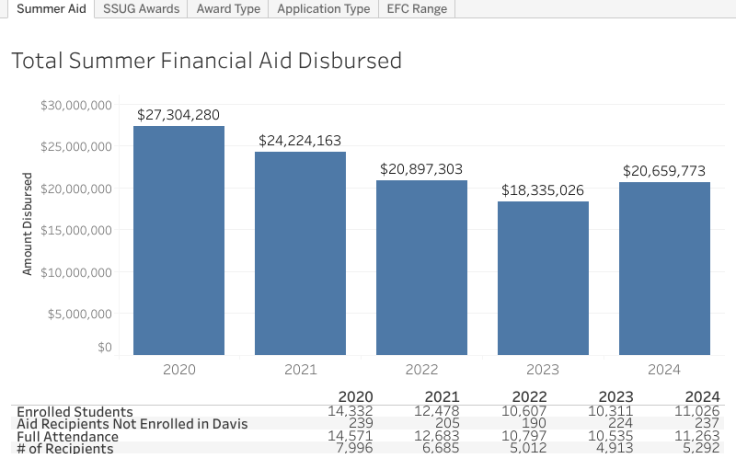Click the 14,332 enrolled students cell
Image resolution: width=736 pixels, height=454 pixels.
pyautogui.click(x=351, y=412)
